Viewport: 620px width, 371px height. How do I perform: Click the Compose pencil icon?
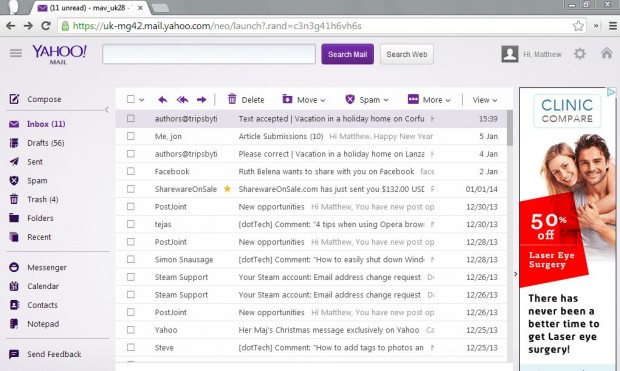click(14, 99)
